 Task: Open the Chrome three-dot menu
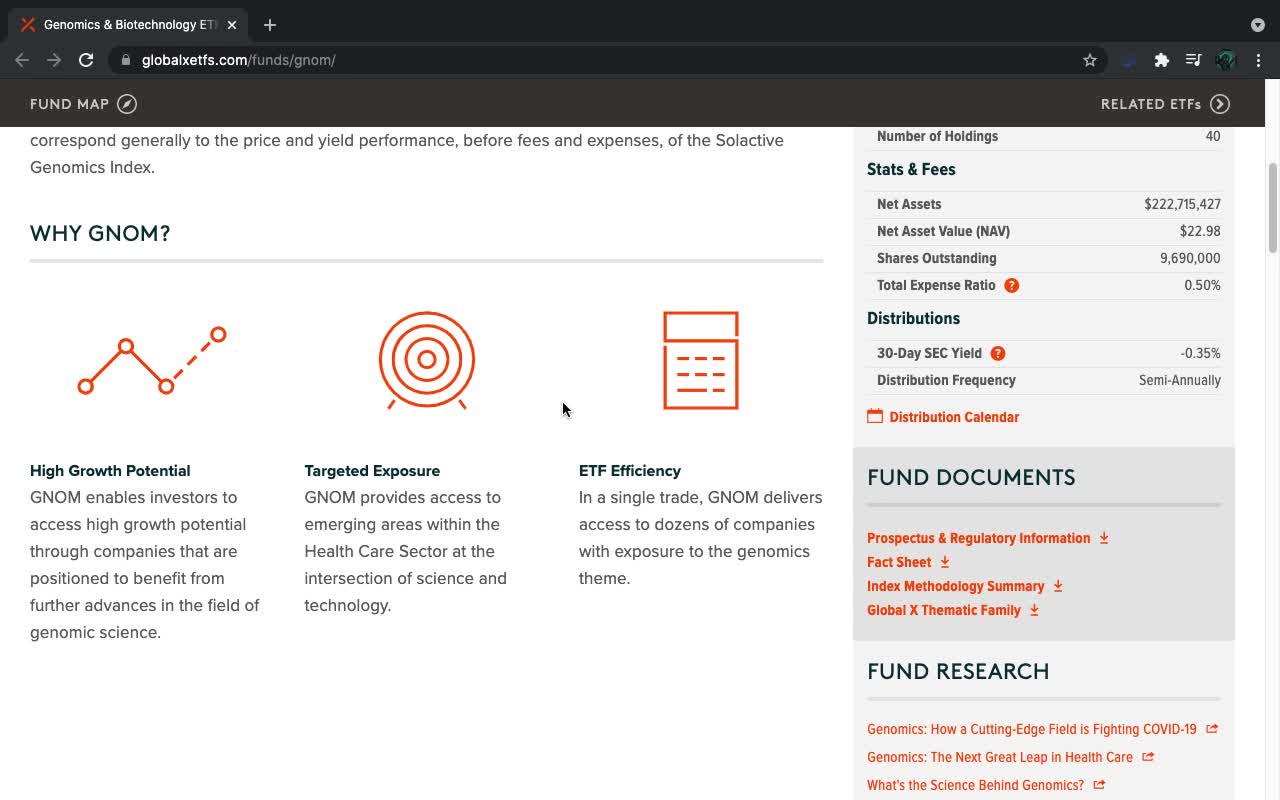tap(1259, 60)
